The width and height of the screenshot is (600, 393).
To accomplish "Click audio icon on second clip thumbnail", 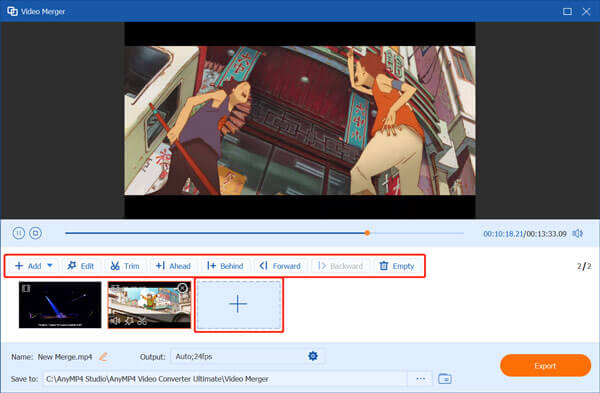I will click(x=115, y=321).
